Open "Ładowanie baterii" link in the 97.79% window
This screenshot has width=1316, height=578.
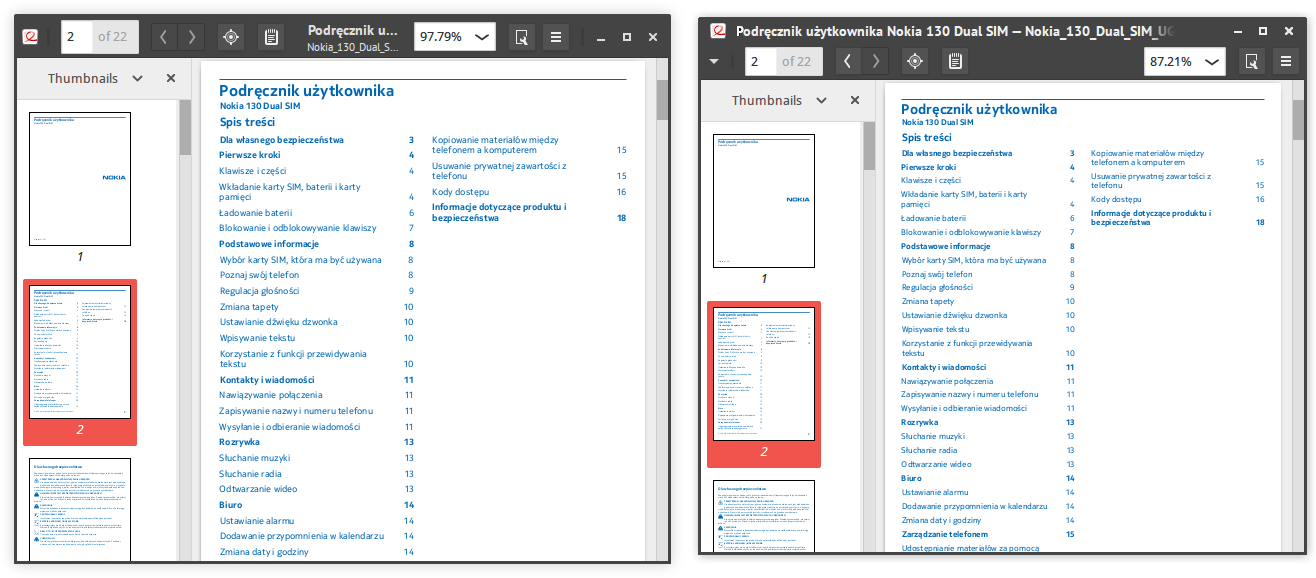[256, 212]
